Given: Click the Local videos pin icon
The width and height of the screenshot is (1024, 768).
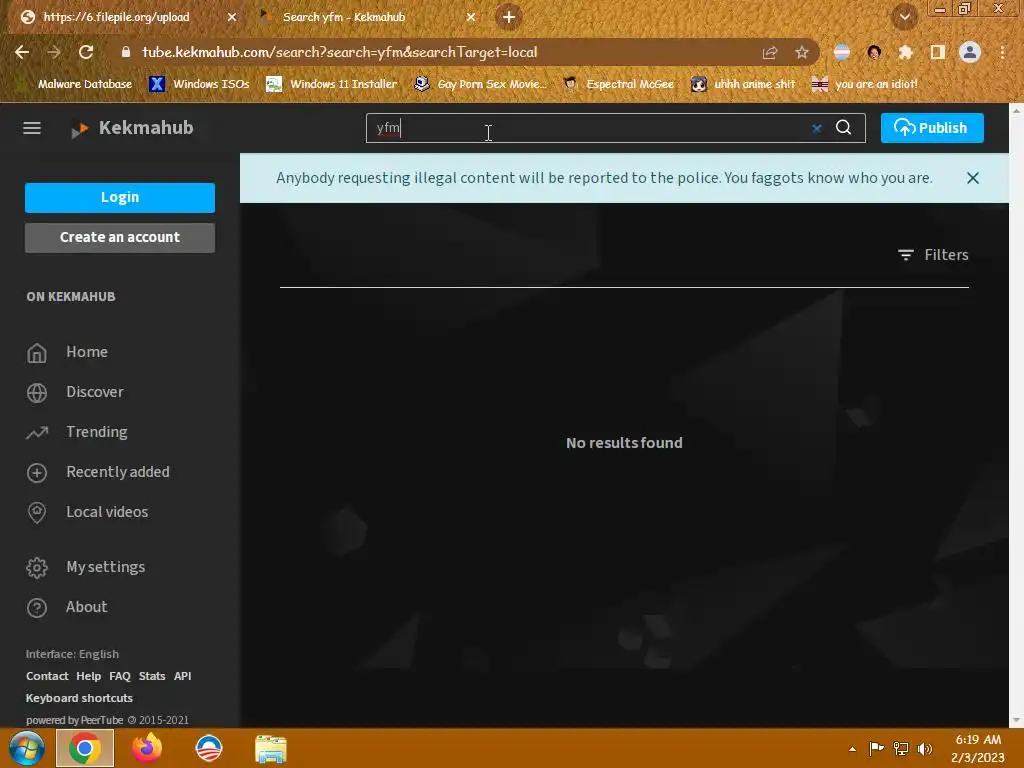Looking at the screenshot, I should [x=37, y=513].
